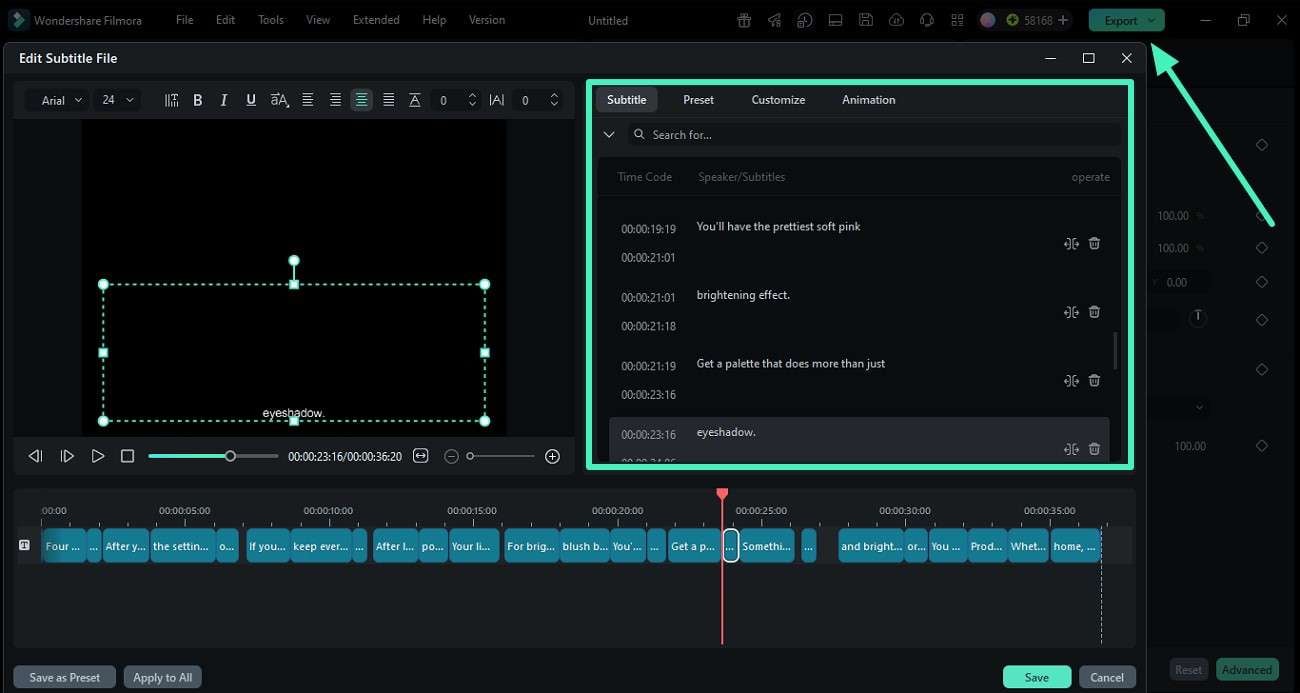Align subtitle text right
The height and width of the screenshot is (693, 1300).
[335, 100]
